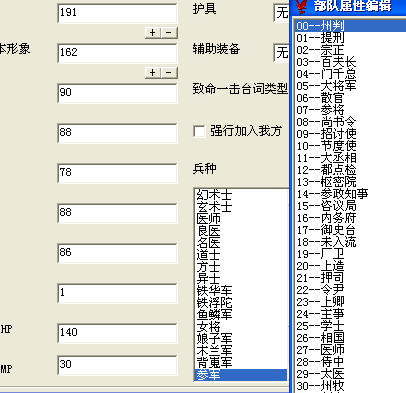The height and width of the screenshot is (393, 406).
Task: Click the MP input field showing 30
Action: [117, 365]
